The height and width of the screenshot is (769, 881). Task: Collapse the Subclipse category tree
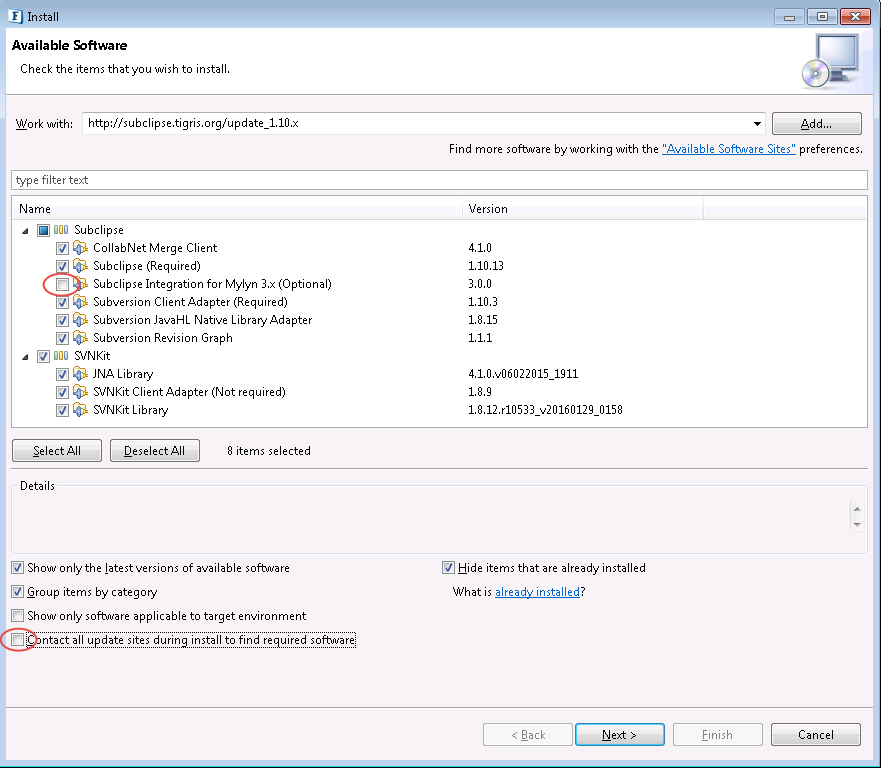coord(25,230)
